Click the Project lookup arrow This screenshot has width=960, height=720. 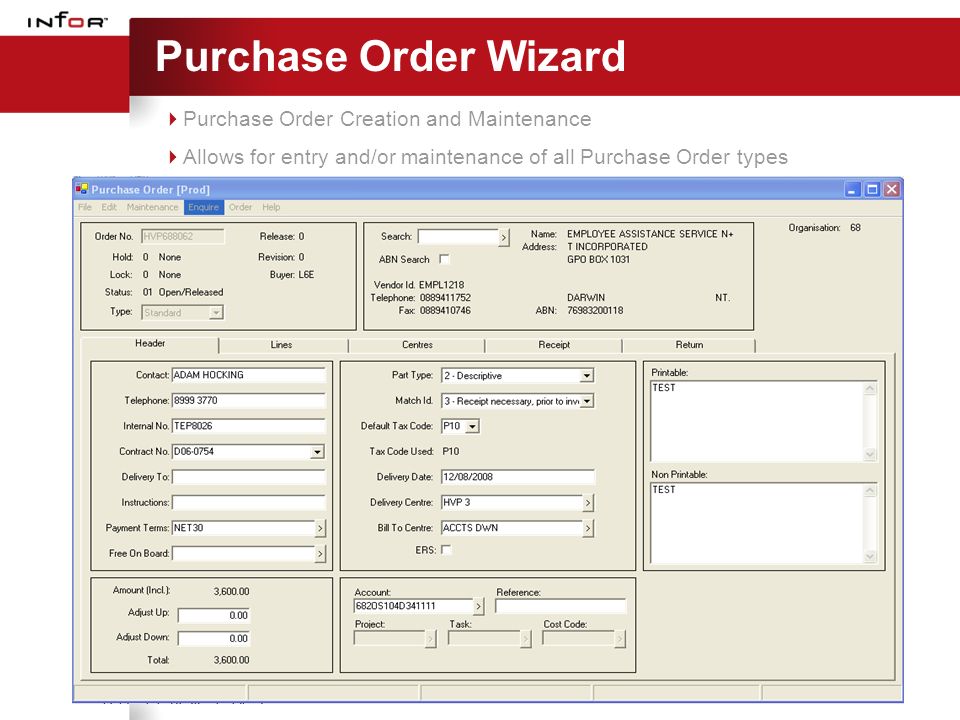[430, 639]
